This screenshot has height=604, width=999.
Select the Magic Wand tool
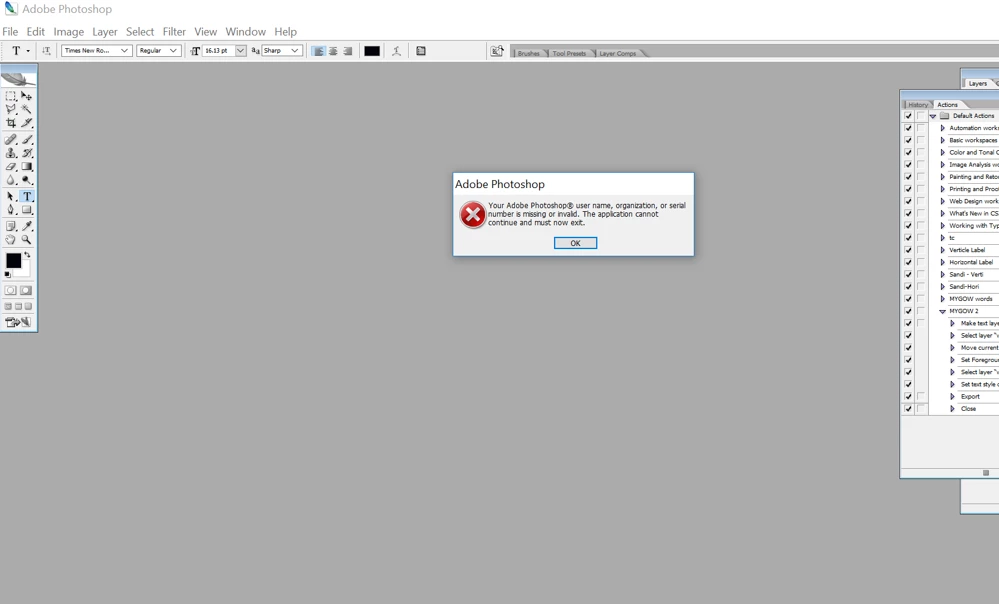tap(26, 110)
